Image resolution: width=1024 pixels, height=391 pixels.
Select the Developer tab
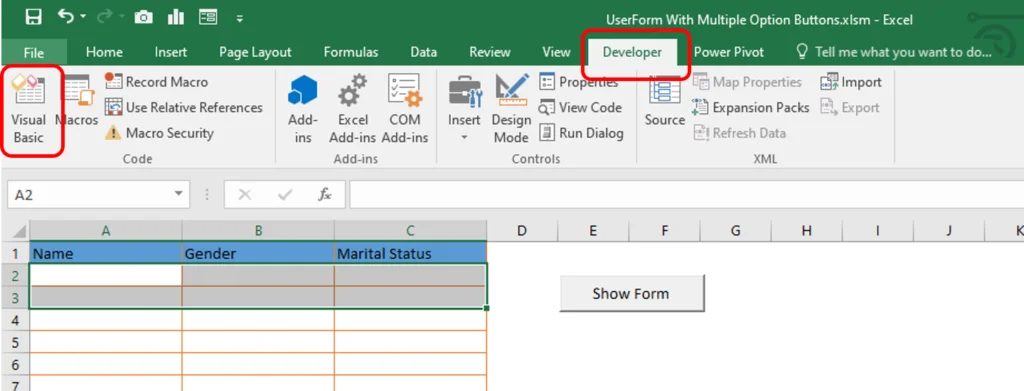coord(632,52)
